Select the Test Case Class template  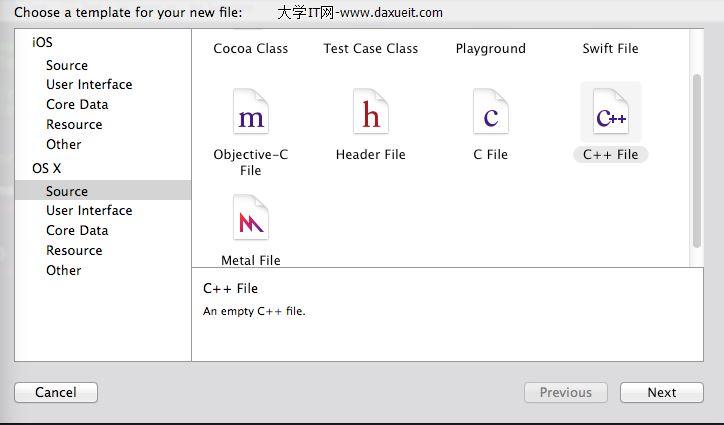(x=371, y=48)
